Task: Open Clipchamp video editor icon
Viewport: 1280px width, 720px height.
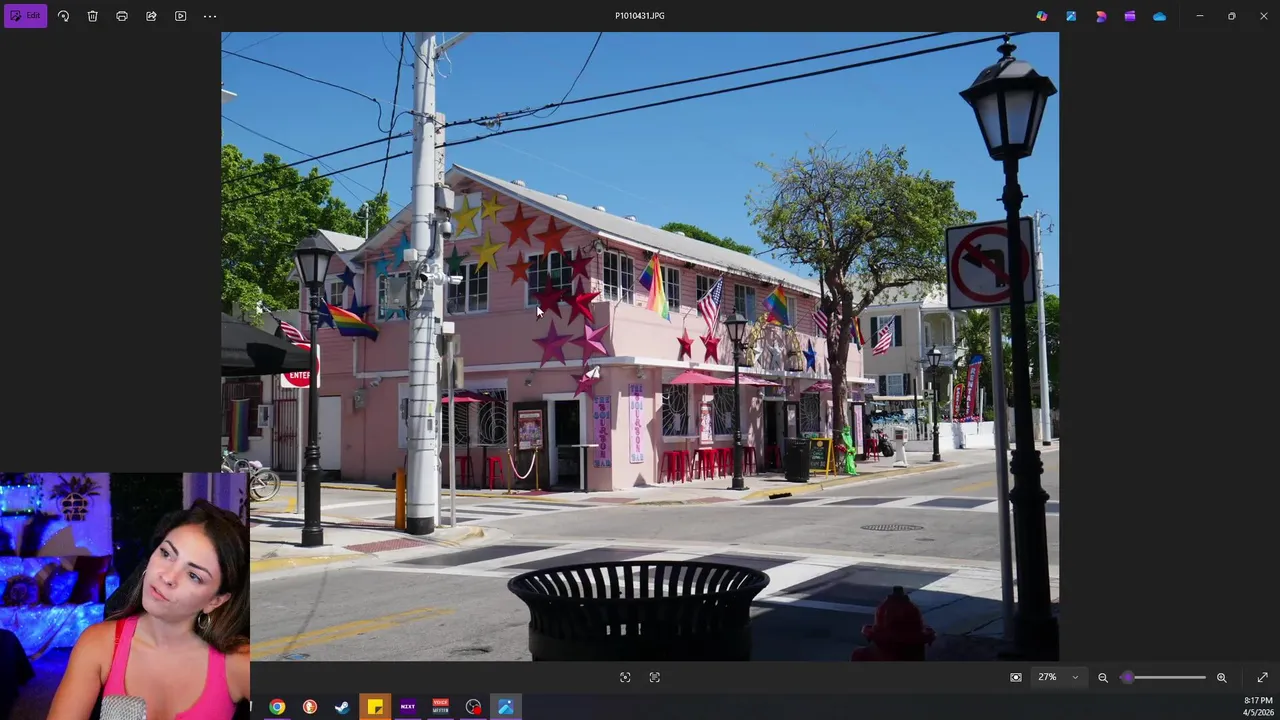Action: (1130, 16)
